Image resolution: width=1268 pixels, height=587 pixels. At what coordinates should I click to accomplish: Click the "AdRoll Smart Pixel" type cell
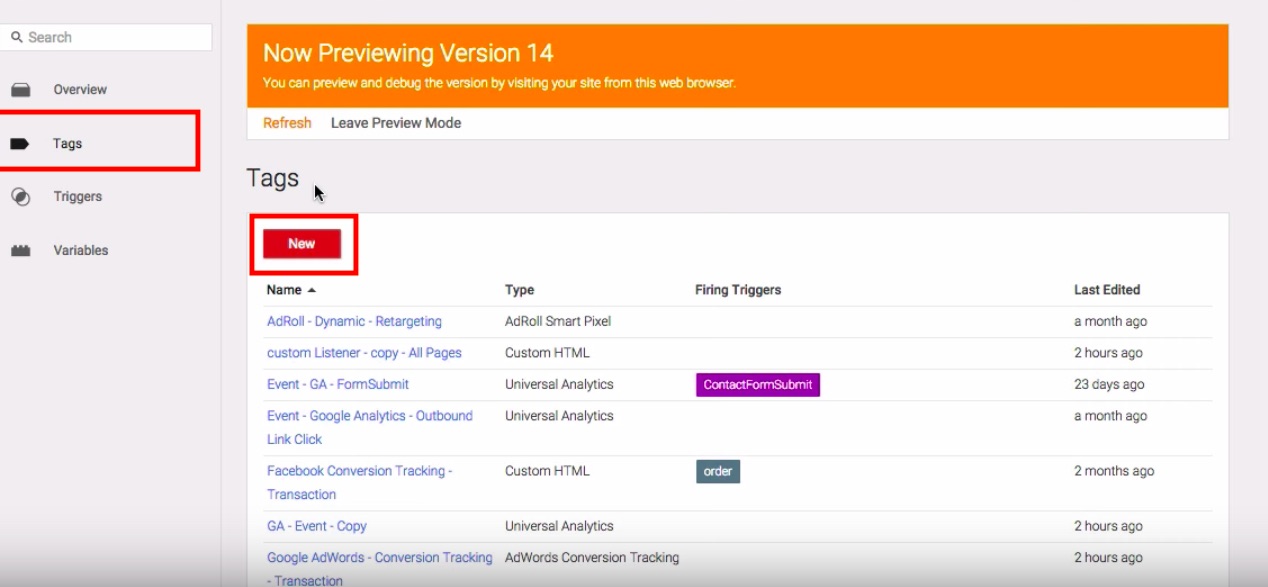coord(558,322)
